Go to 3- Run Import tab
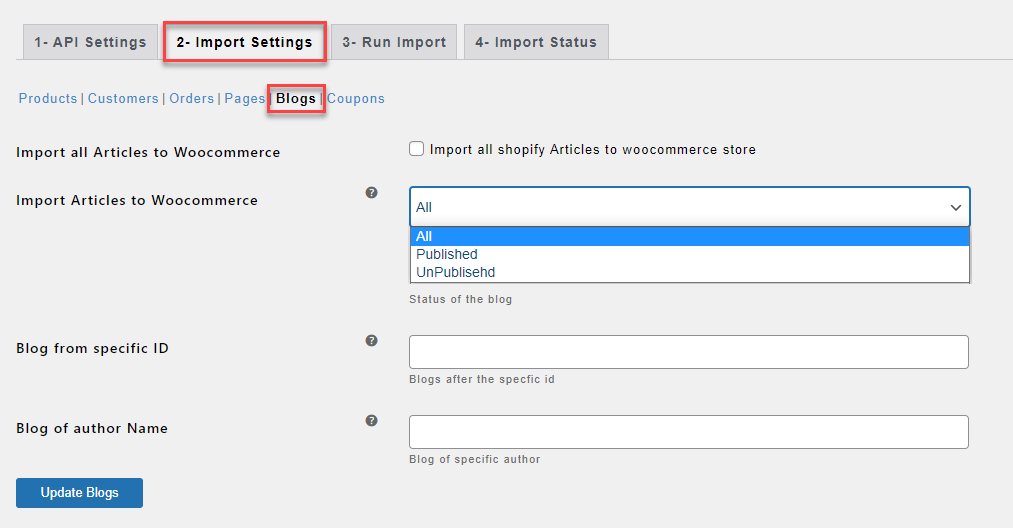1013x528 pixels. [x=394, y=42]
